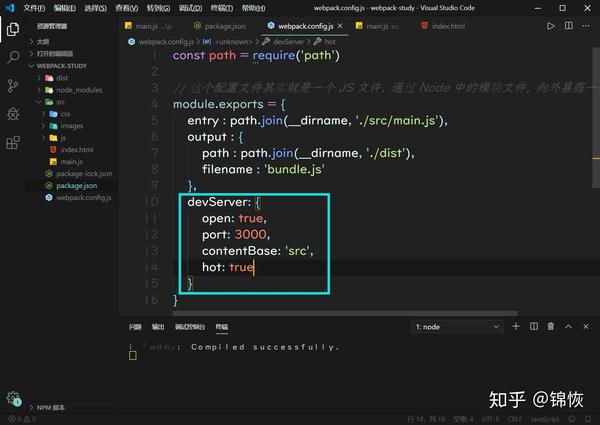Image resolution: width=600 pixels, height=425 pixels.
Task: Switch to the index.html editor tab
Action: (444, 26)
